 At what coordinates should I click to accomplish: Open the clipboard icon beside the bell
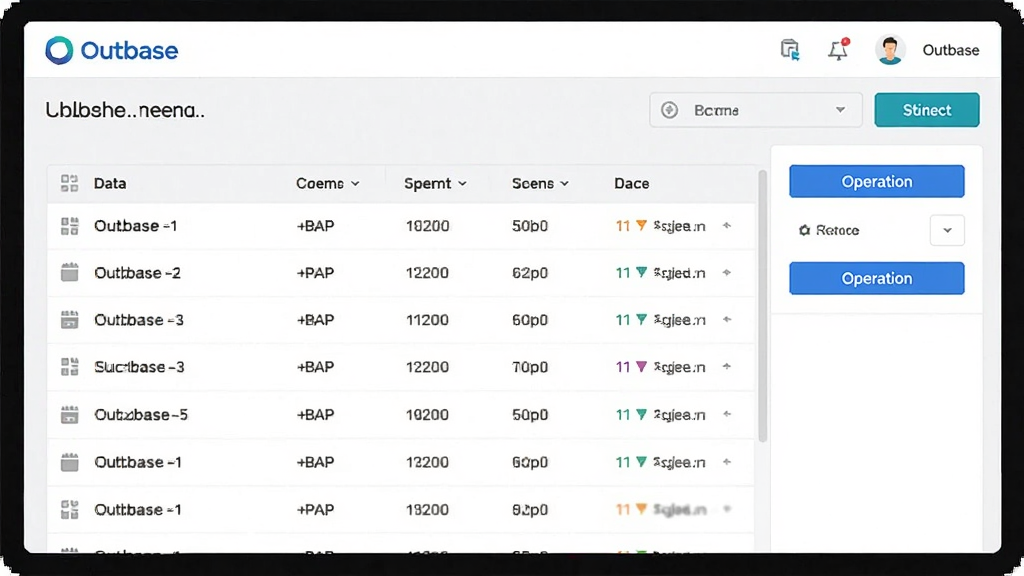(x=790, y=50)
